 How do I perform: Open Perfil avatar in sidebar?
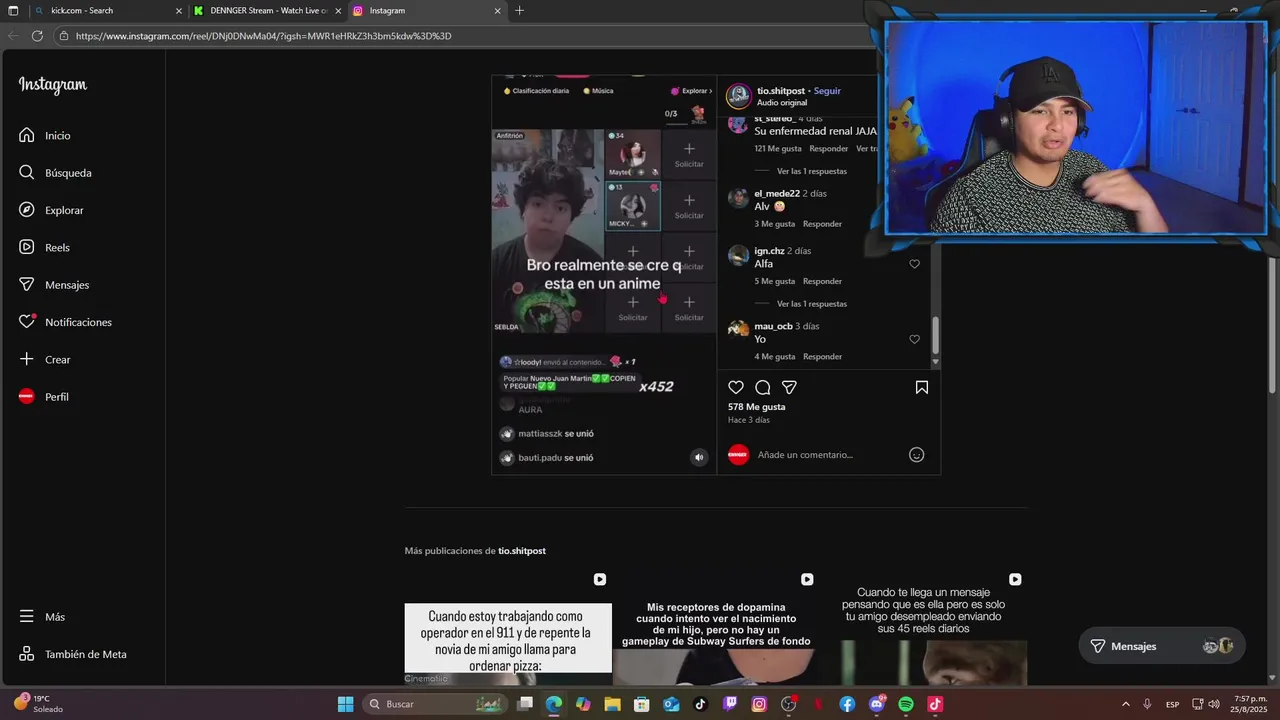(27, 396)
